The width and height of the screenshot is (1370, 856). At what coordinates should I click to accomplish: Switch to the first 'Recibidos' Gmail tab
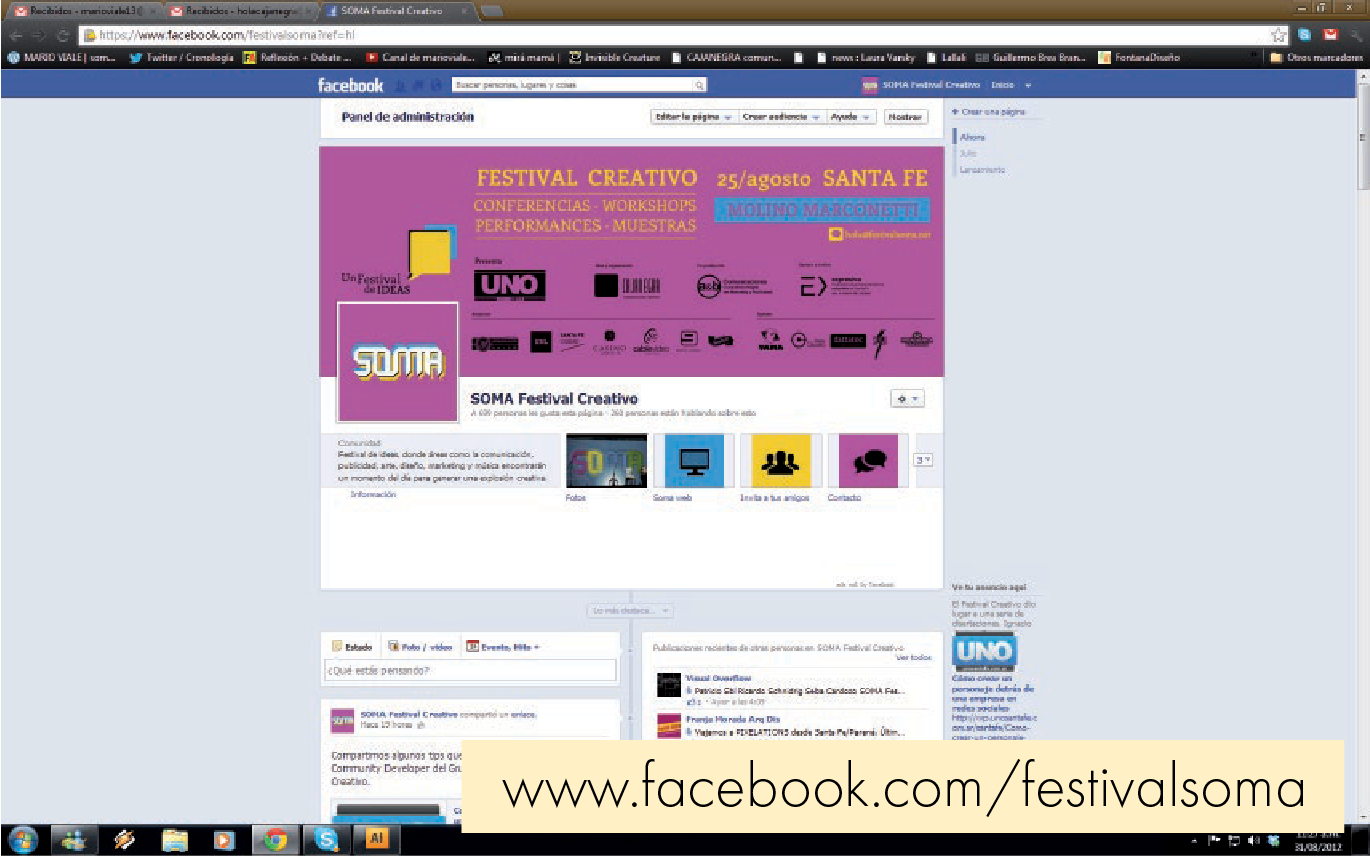pyautogui.click(x=84, y=10)
